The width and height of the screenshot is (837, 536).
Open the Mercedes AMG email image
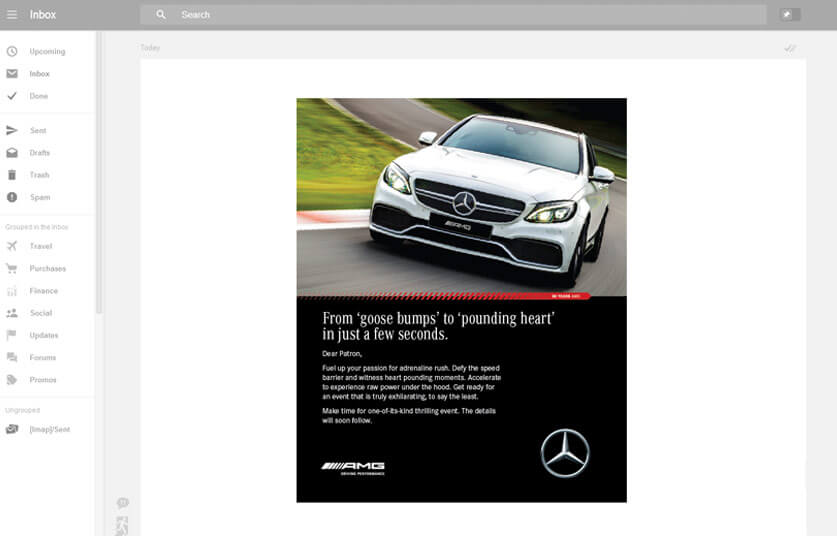click(x=462, y=300)
